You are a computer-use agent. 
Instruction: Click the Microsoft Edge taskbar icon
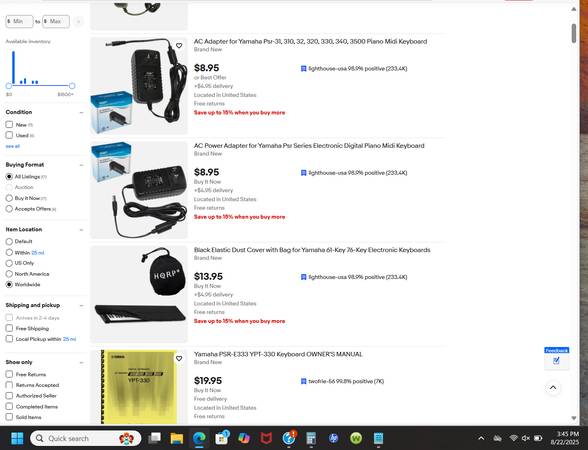[x=199, y=438]
